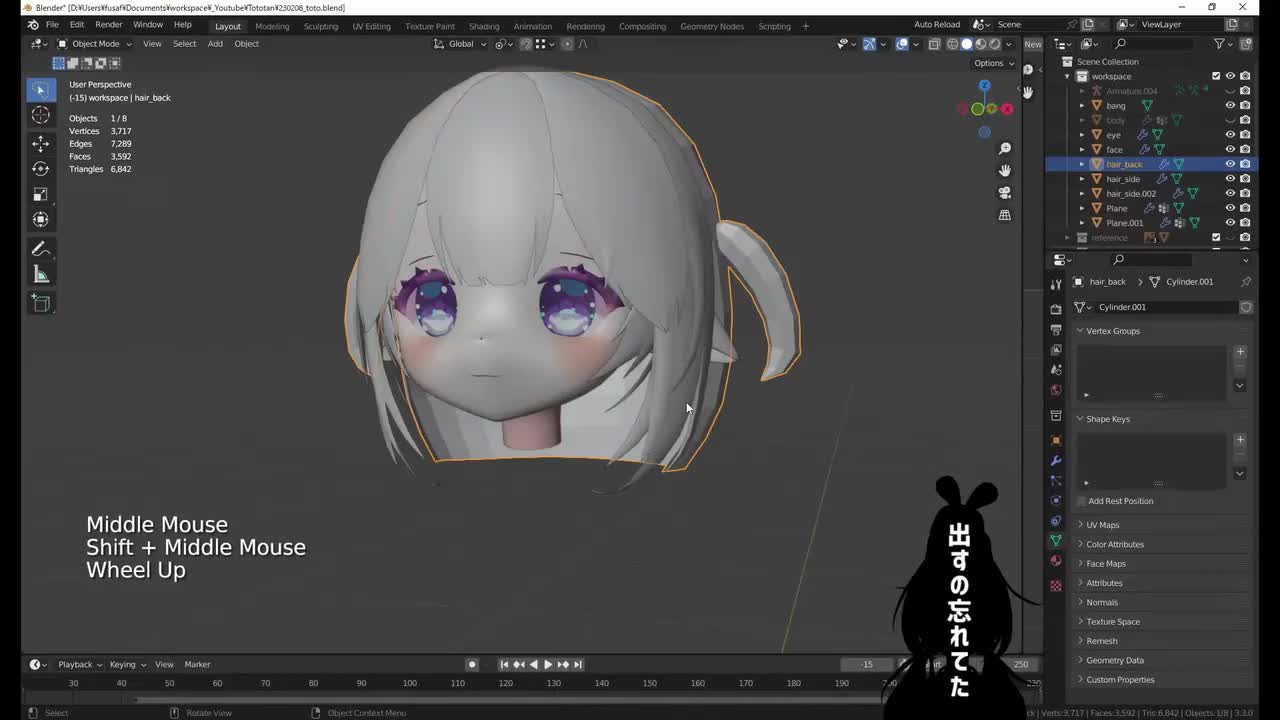The width and height of the screenshot is (1280, 720).
Task: Expand the UV Maps panel
Action: [x=1102, y=525]
